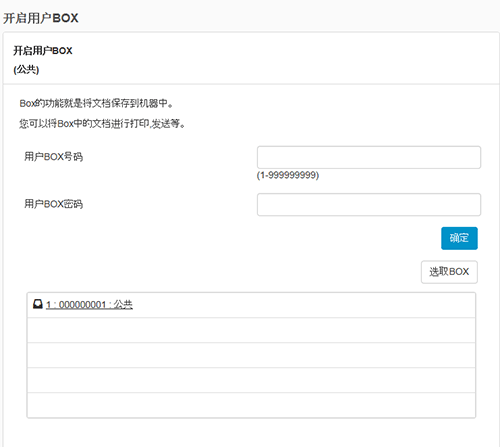Screen dimensions: 500x447
Task: Click the bold 开启用户BOX panel heading
Action: (x=43, y=51)
